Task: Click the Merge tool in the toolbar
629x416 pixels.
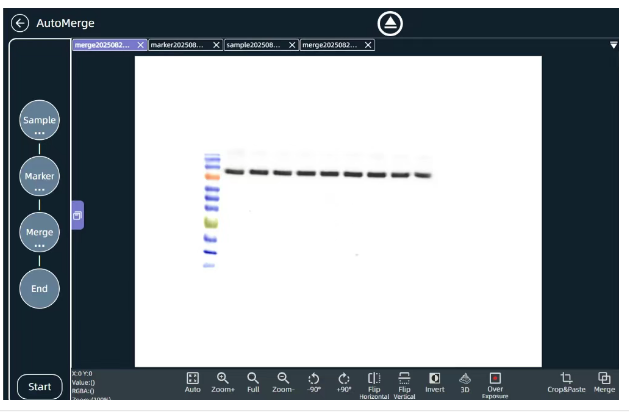Action: [604, 378]
